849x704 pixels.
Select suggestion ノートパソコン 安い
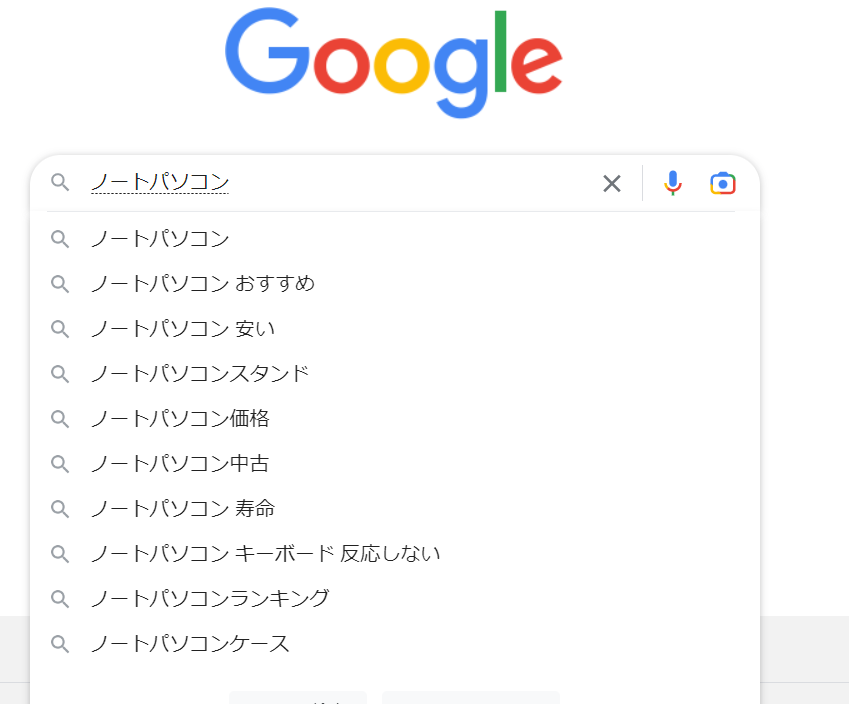click(x=182, y=329)
